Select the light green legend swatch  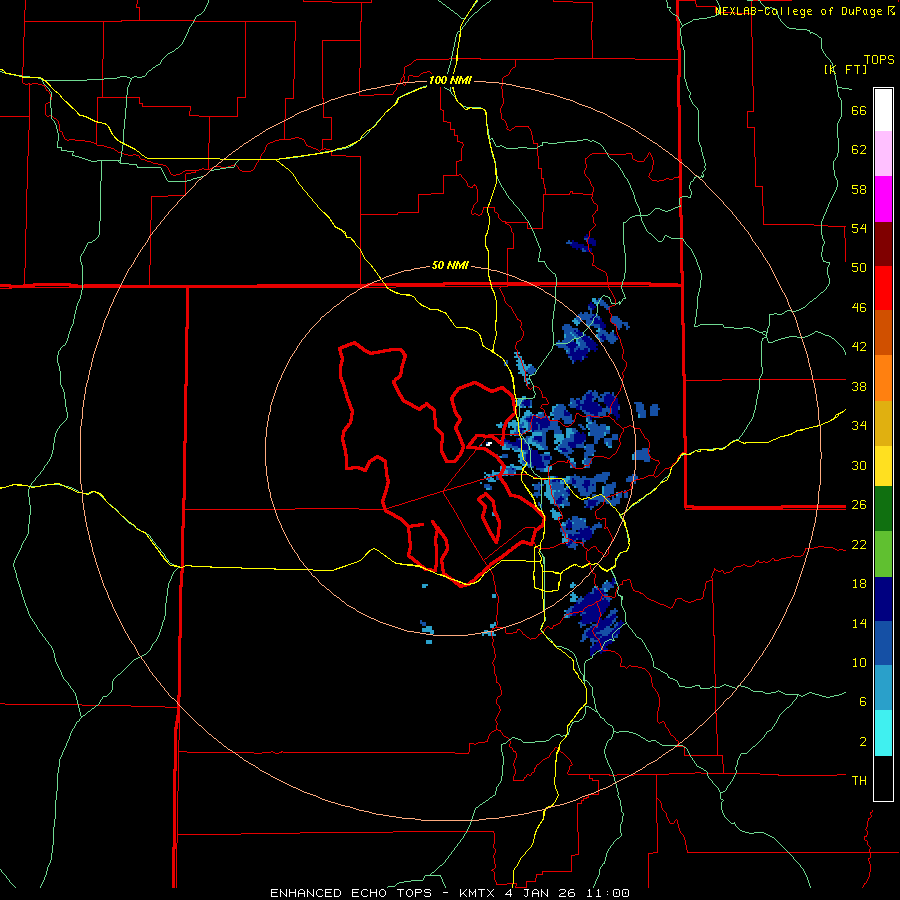point(883,554)
